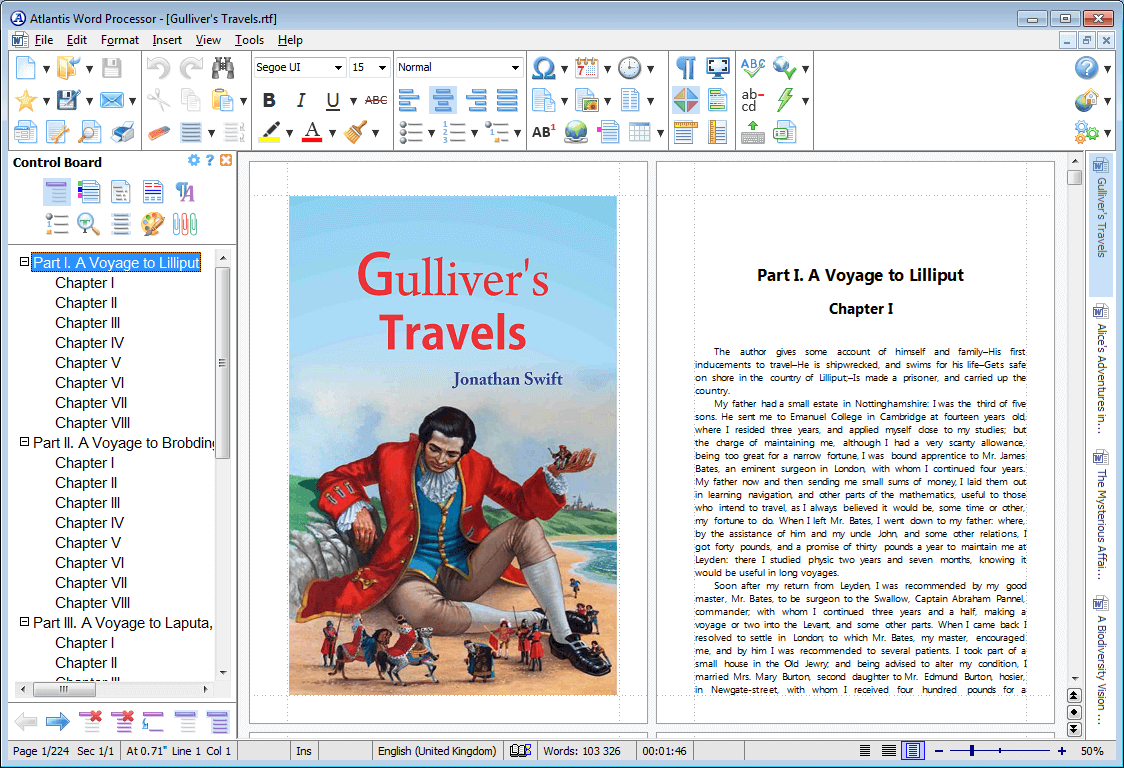
Task: Close the Control Board panel
Action: [224, 161]
